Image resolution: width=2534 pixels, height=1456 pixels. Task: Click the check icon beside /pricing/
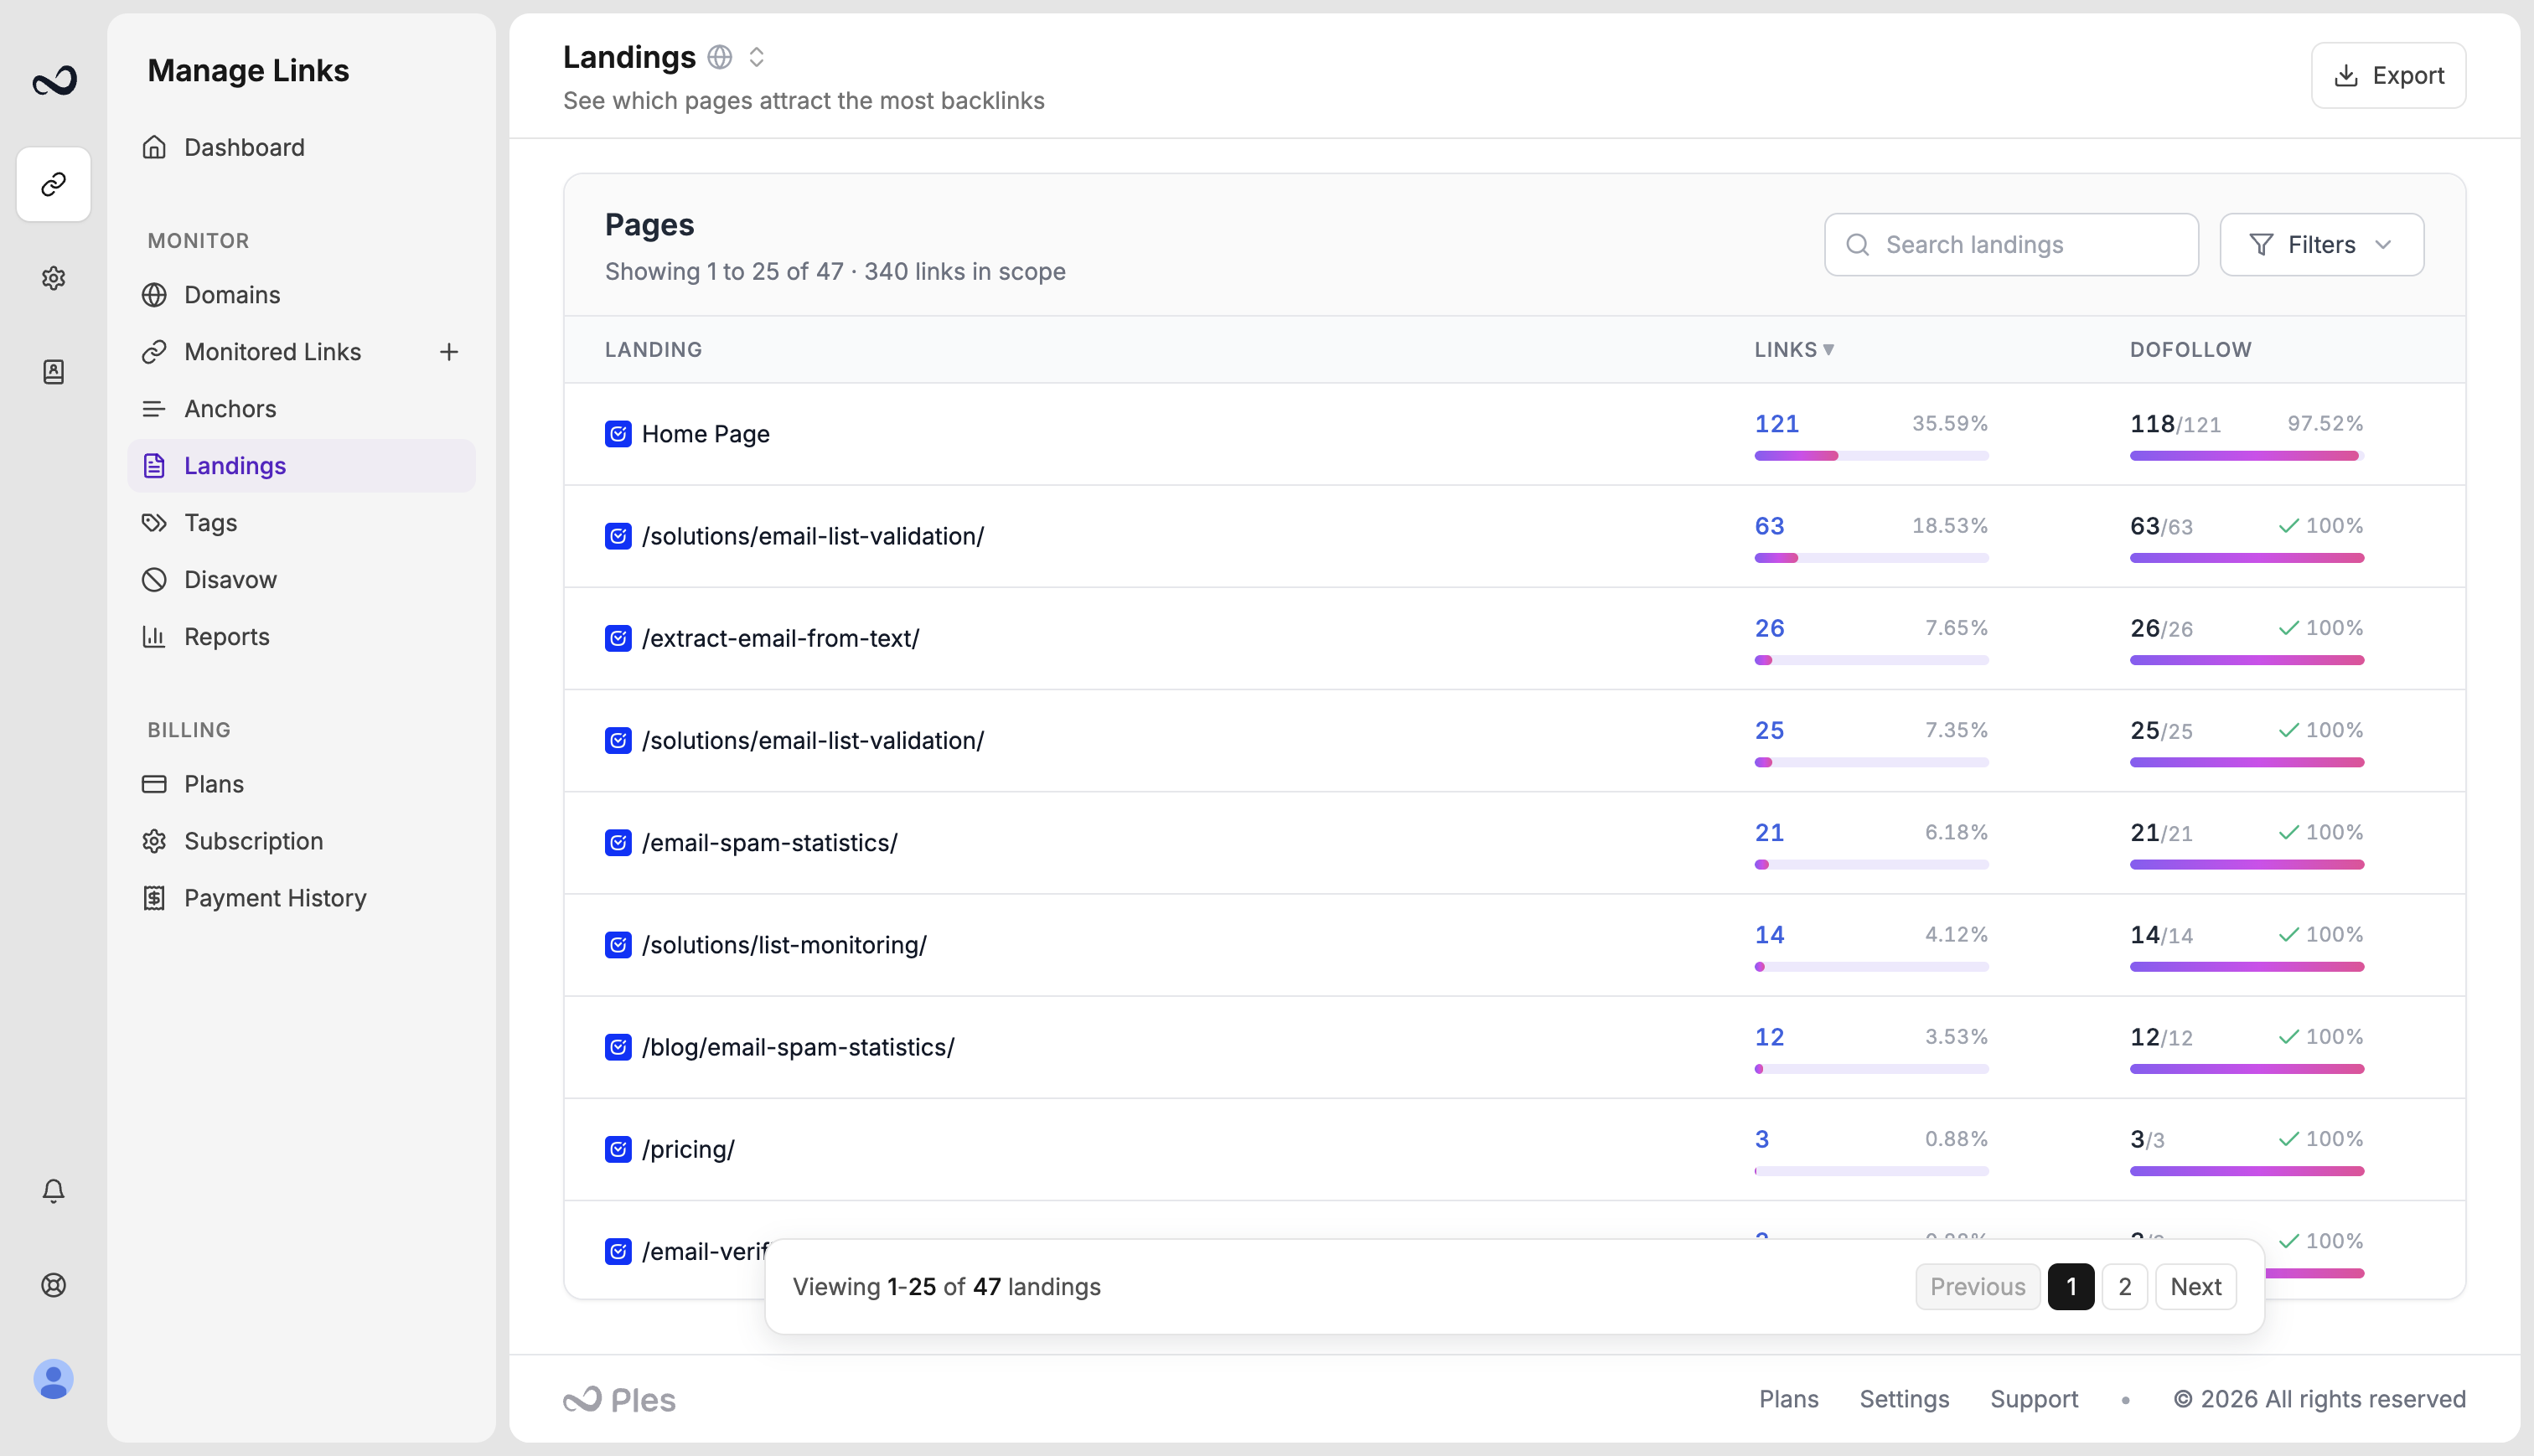(x=618, y=1149)
